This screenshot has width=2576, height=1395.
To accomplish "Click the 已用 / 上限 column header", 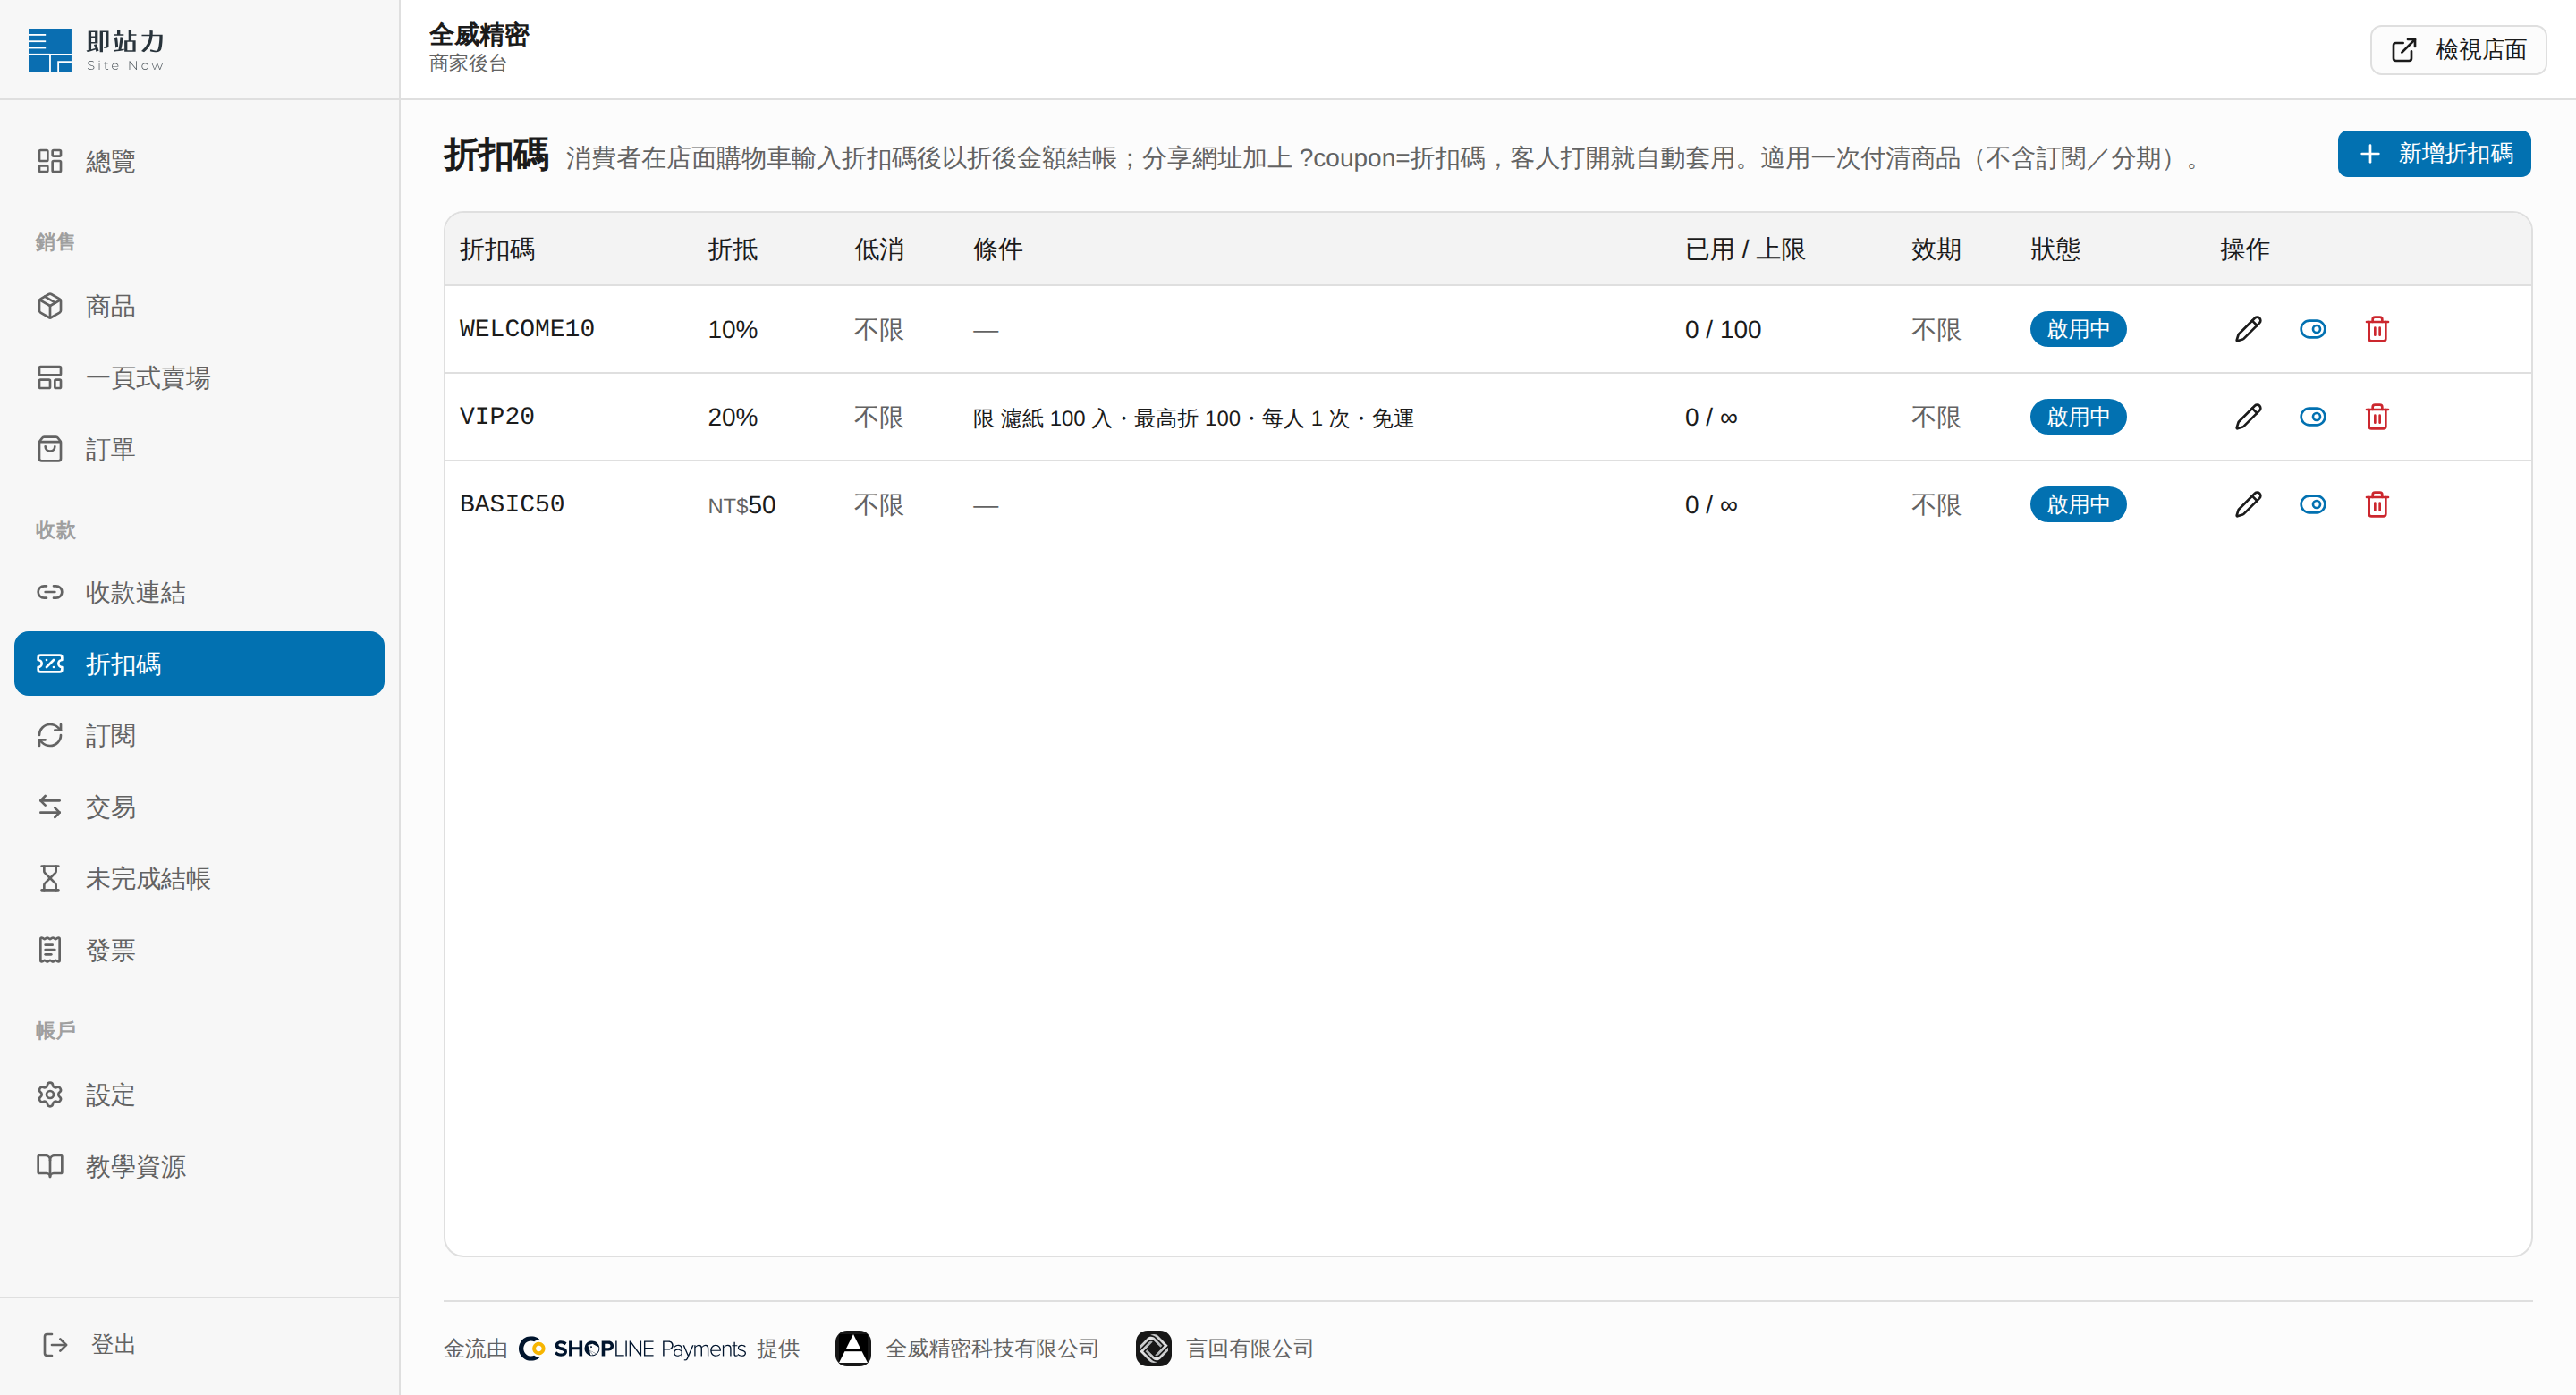I will [1745, 249].
